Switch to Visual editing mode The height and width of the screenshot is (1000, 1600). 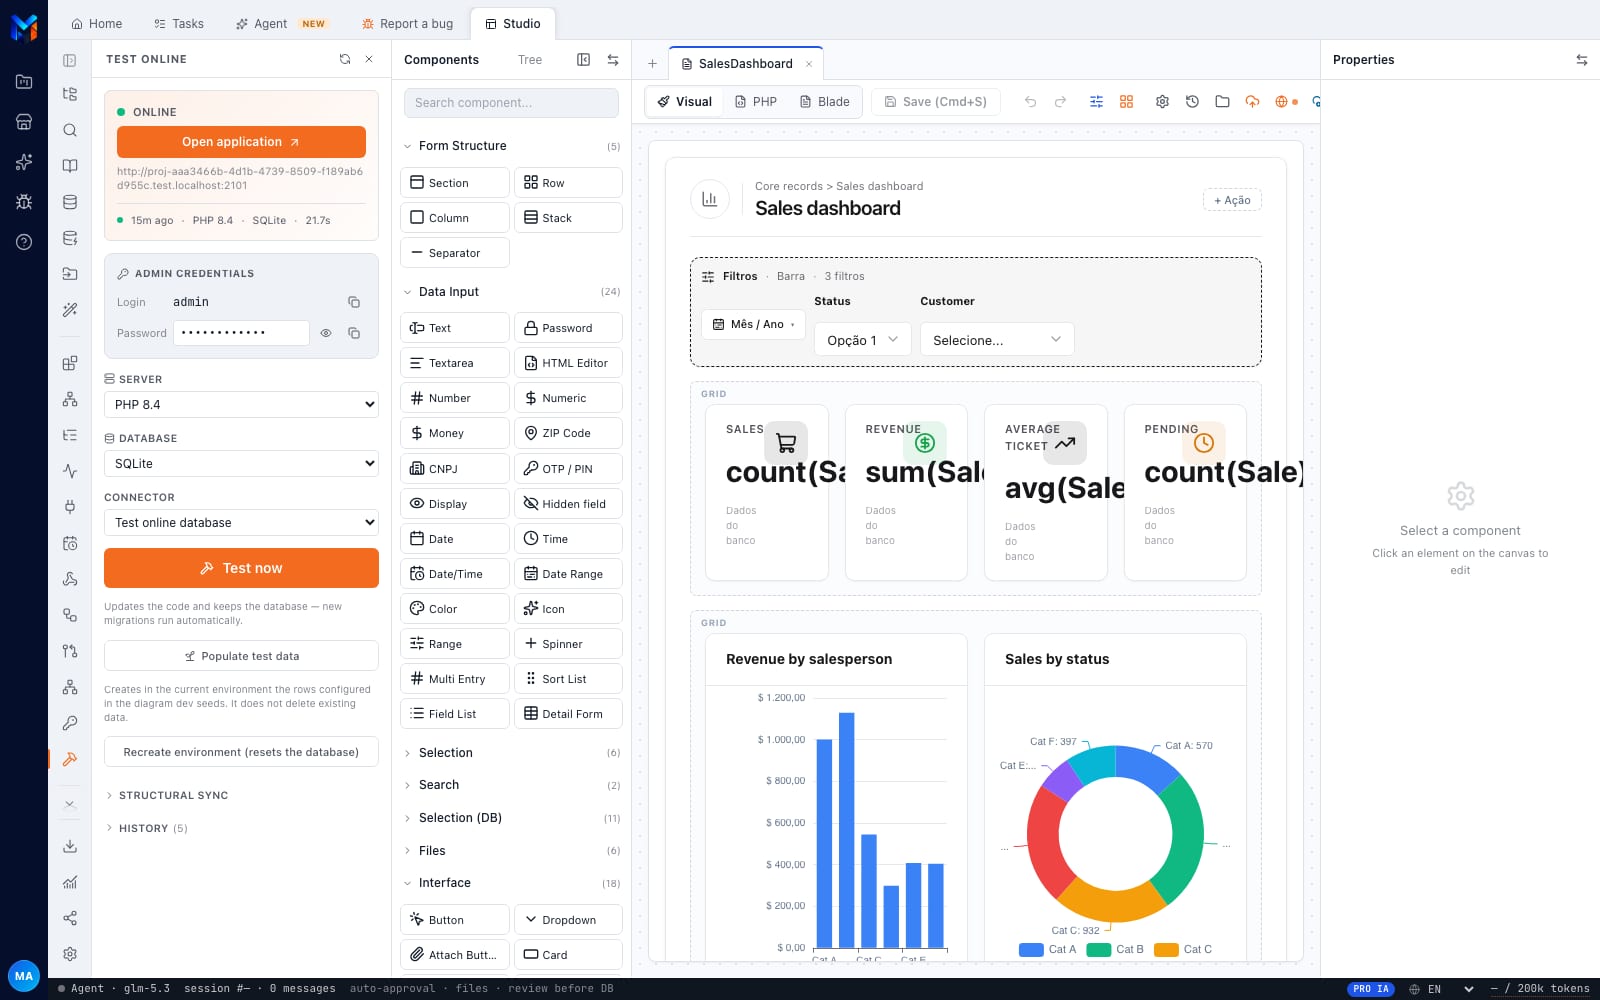(x=685, y=102)
